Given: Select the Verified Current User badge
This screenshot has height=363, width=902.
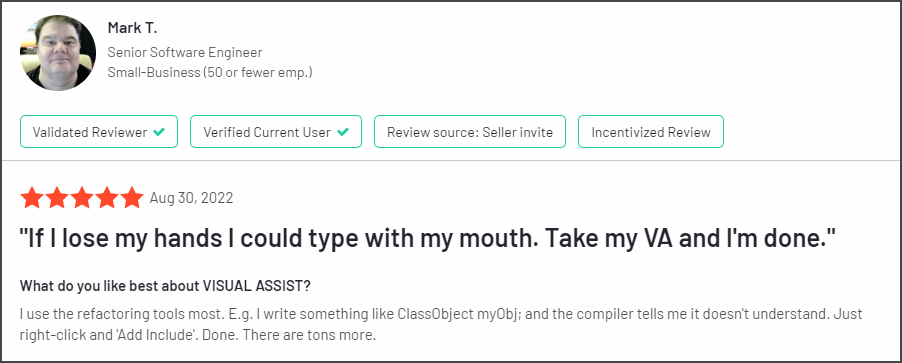Looking at the screenshot, I should pos(276,132).
